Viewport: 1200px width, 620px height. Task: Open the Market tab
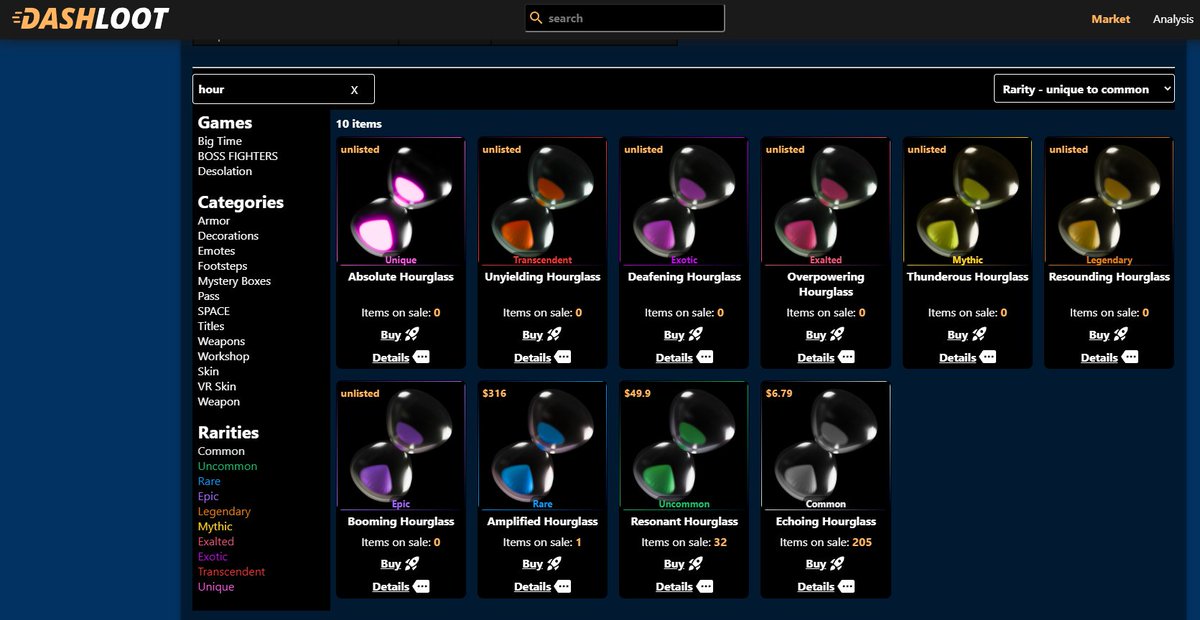click(1111, 19)
